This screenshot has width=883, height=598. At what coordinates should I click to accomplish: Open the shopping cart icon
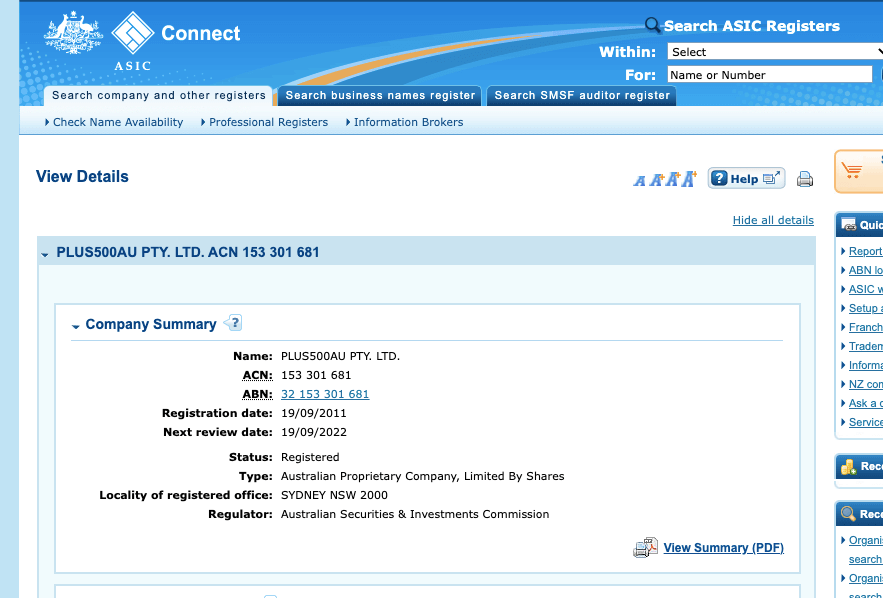[x=851, y=170]
